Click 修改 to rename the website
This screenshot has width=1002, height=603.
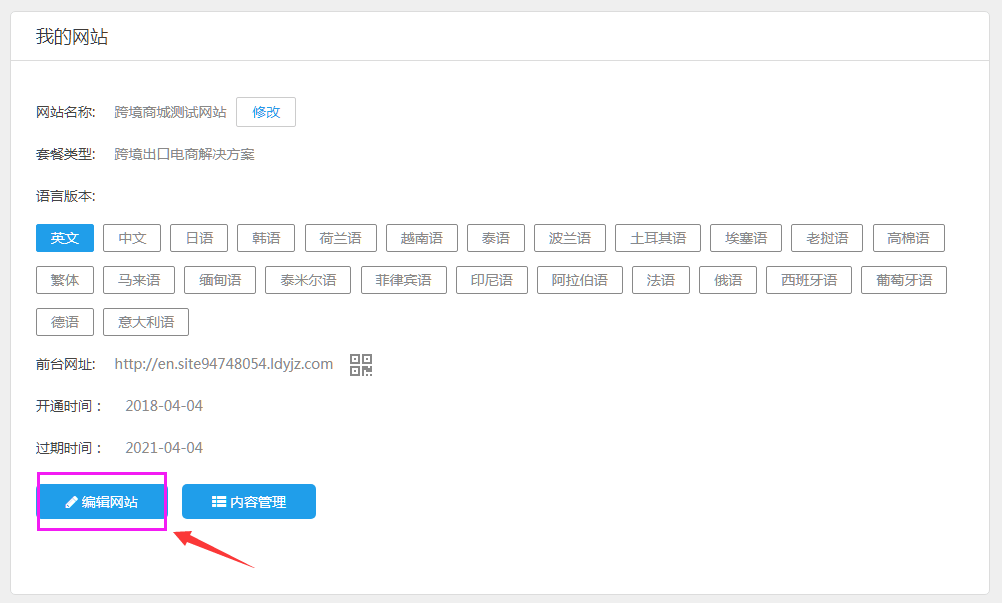point(266,112)
